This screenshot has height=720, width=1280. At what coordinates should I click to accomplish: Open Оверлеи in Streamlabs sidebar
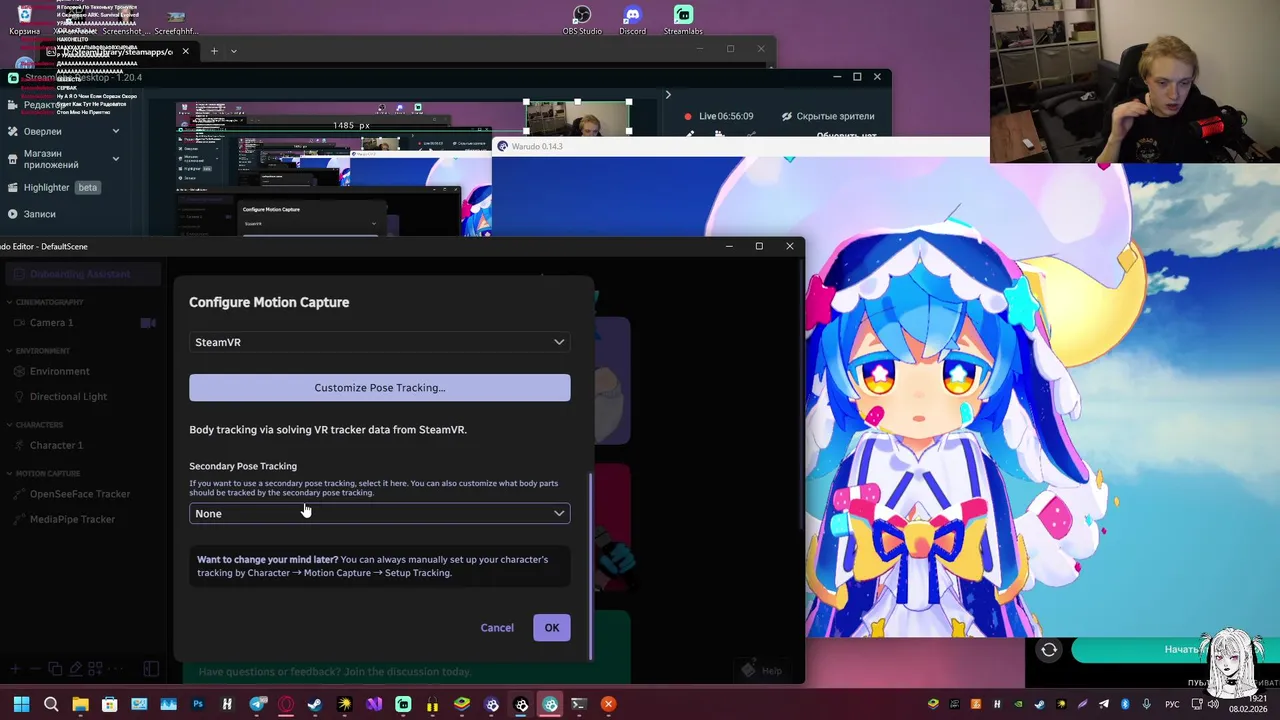click(42, 131)
